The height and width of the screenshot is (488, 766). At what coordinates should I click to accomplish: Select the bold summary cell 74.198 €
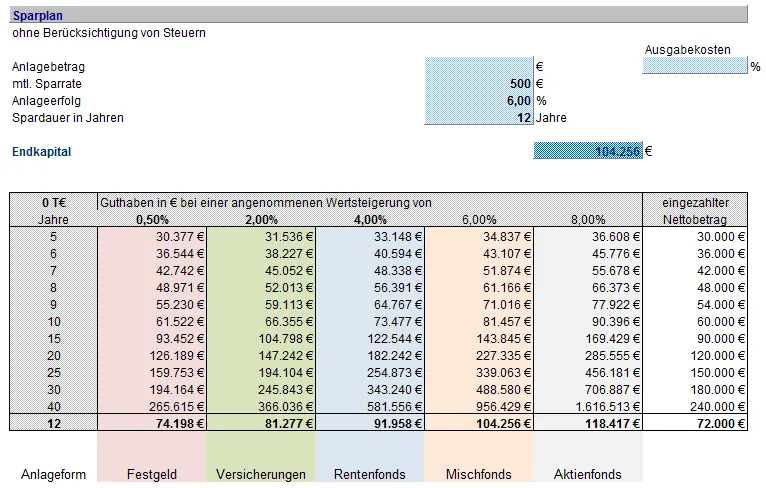152,423
